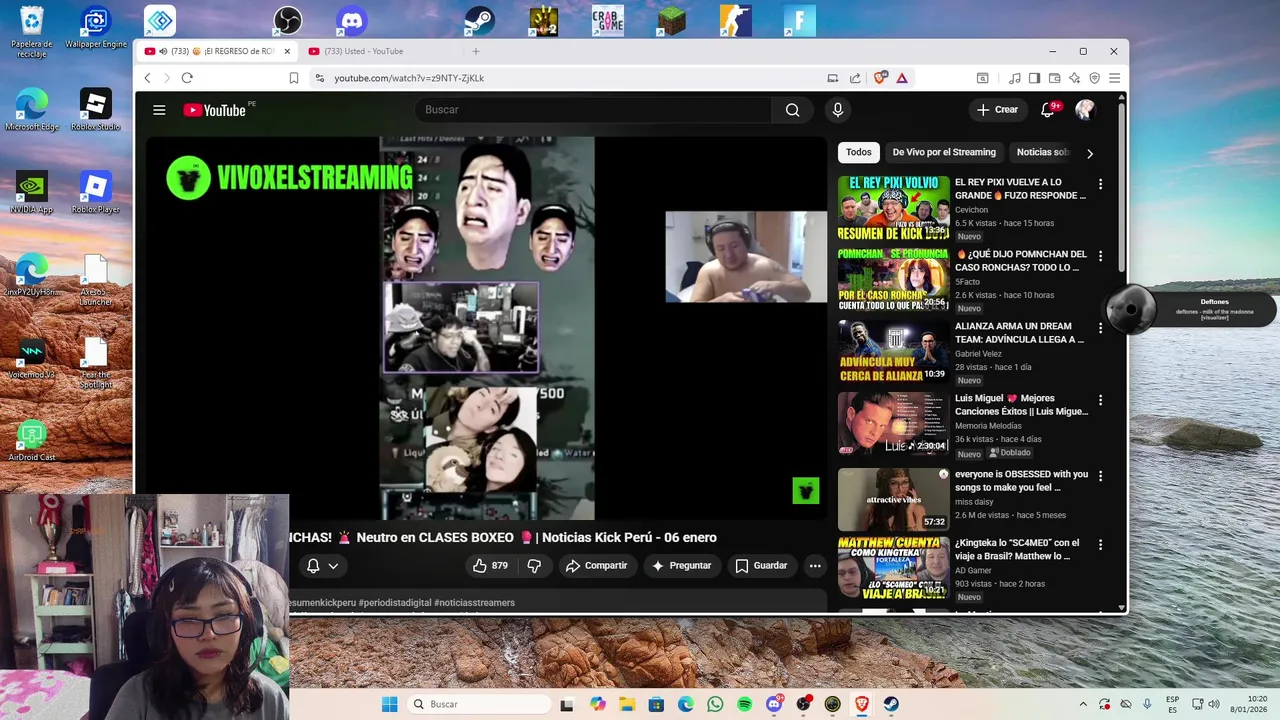Open YouTube notifications bell

[1048, 110]
